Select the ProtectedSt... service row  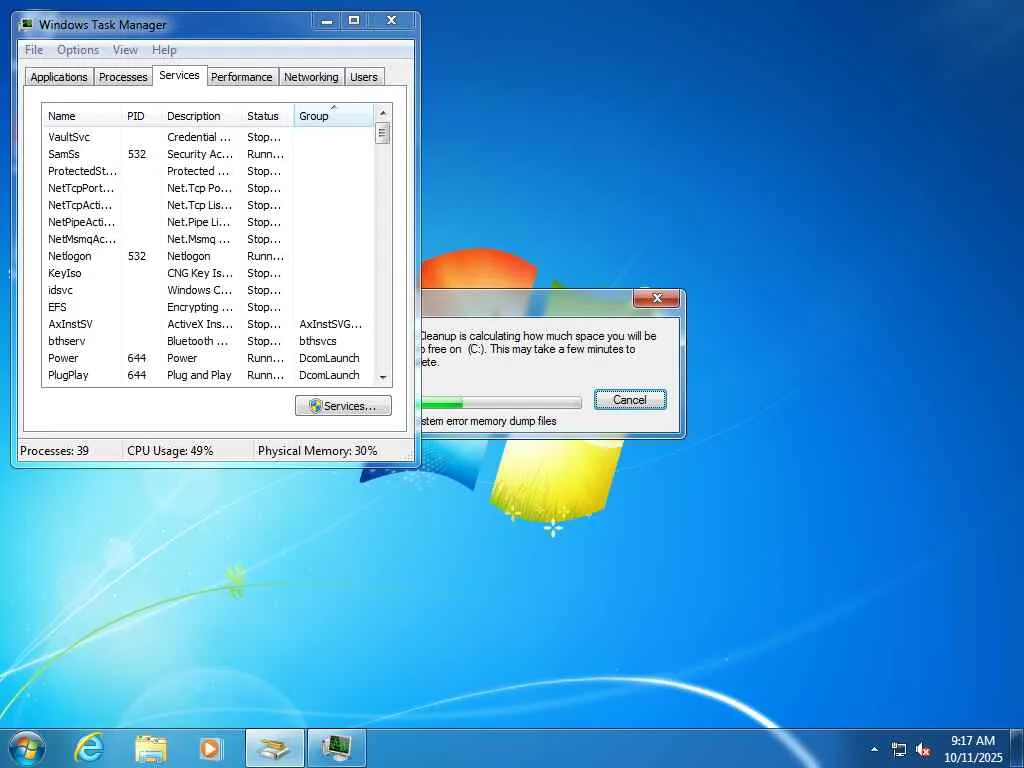[208, 171]
